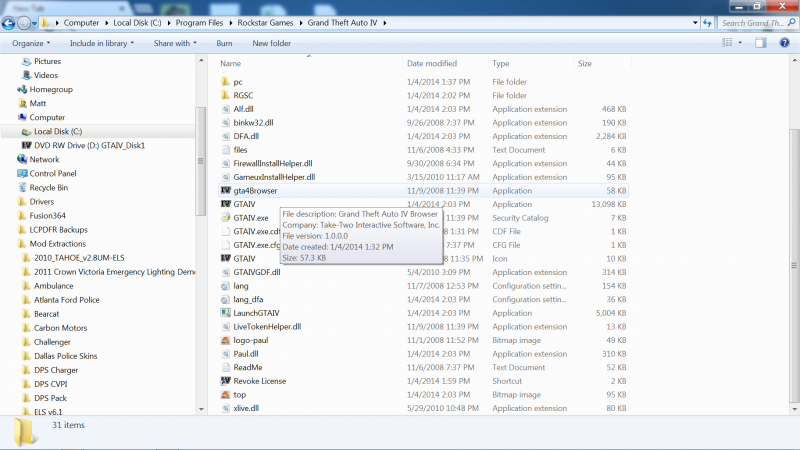The width and height of the screenshot is (800, 450).
Task: Select the xlive.dll file icon
Action: click(x=226, y=408)
